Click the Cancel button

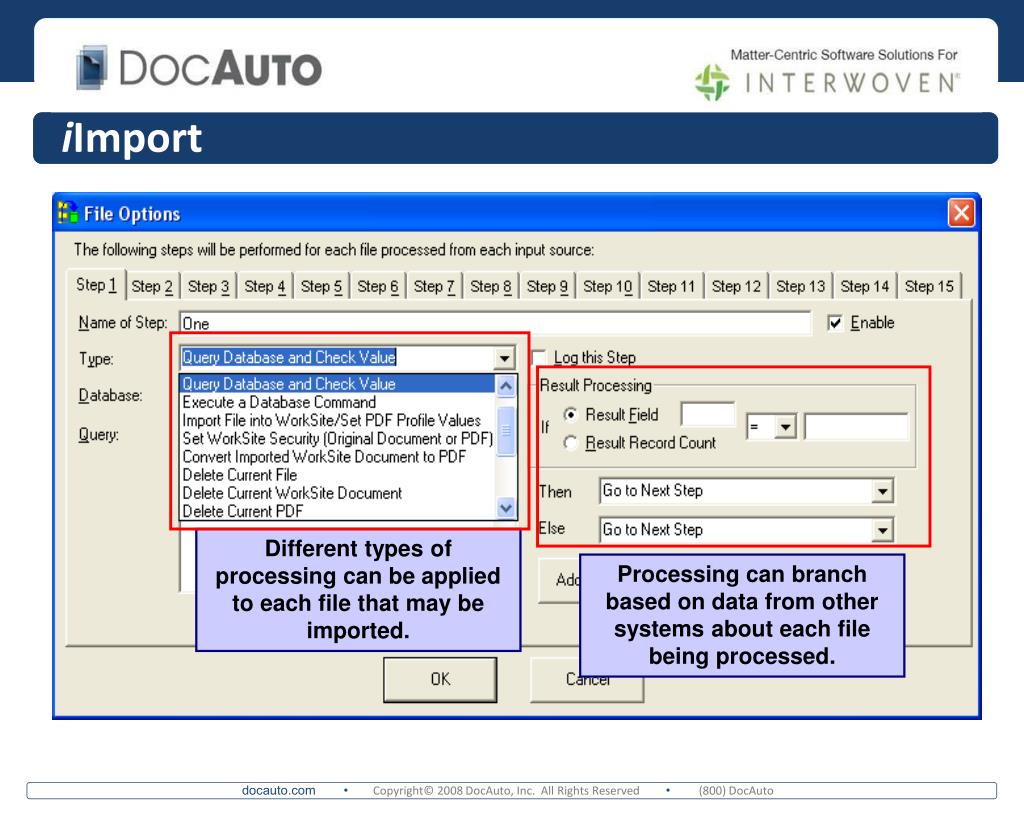click(x=587, y=679)
